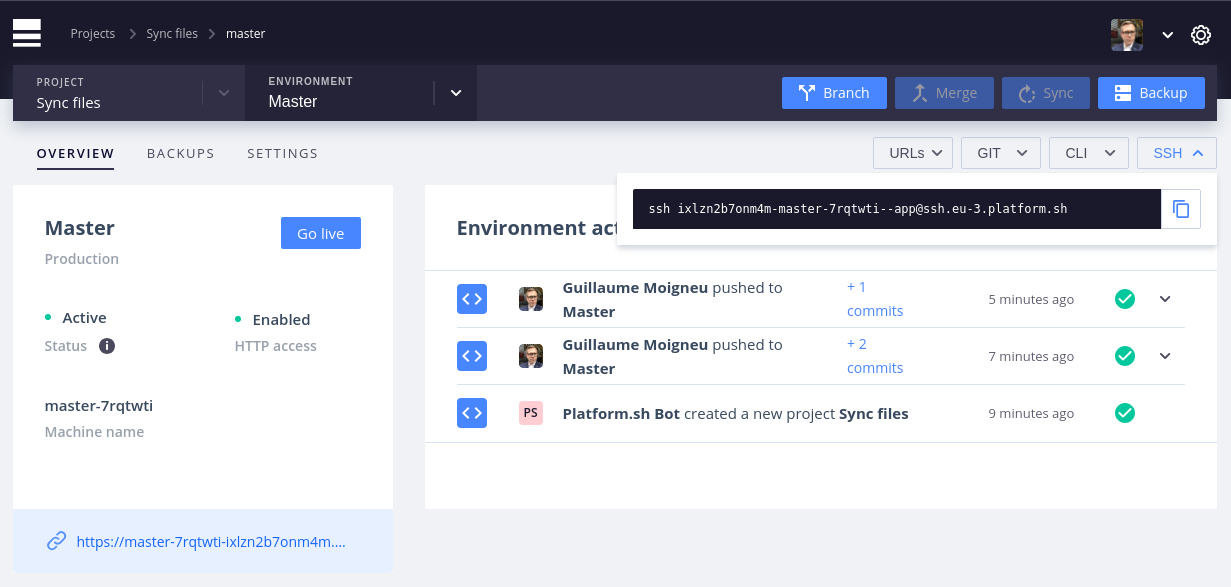Click the code icon on Platform.sh Bot activity

click(x=472, y=413)
